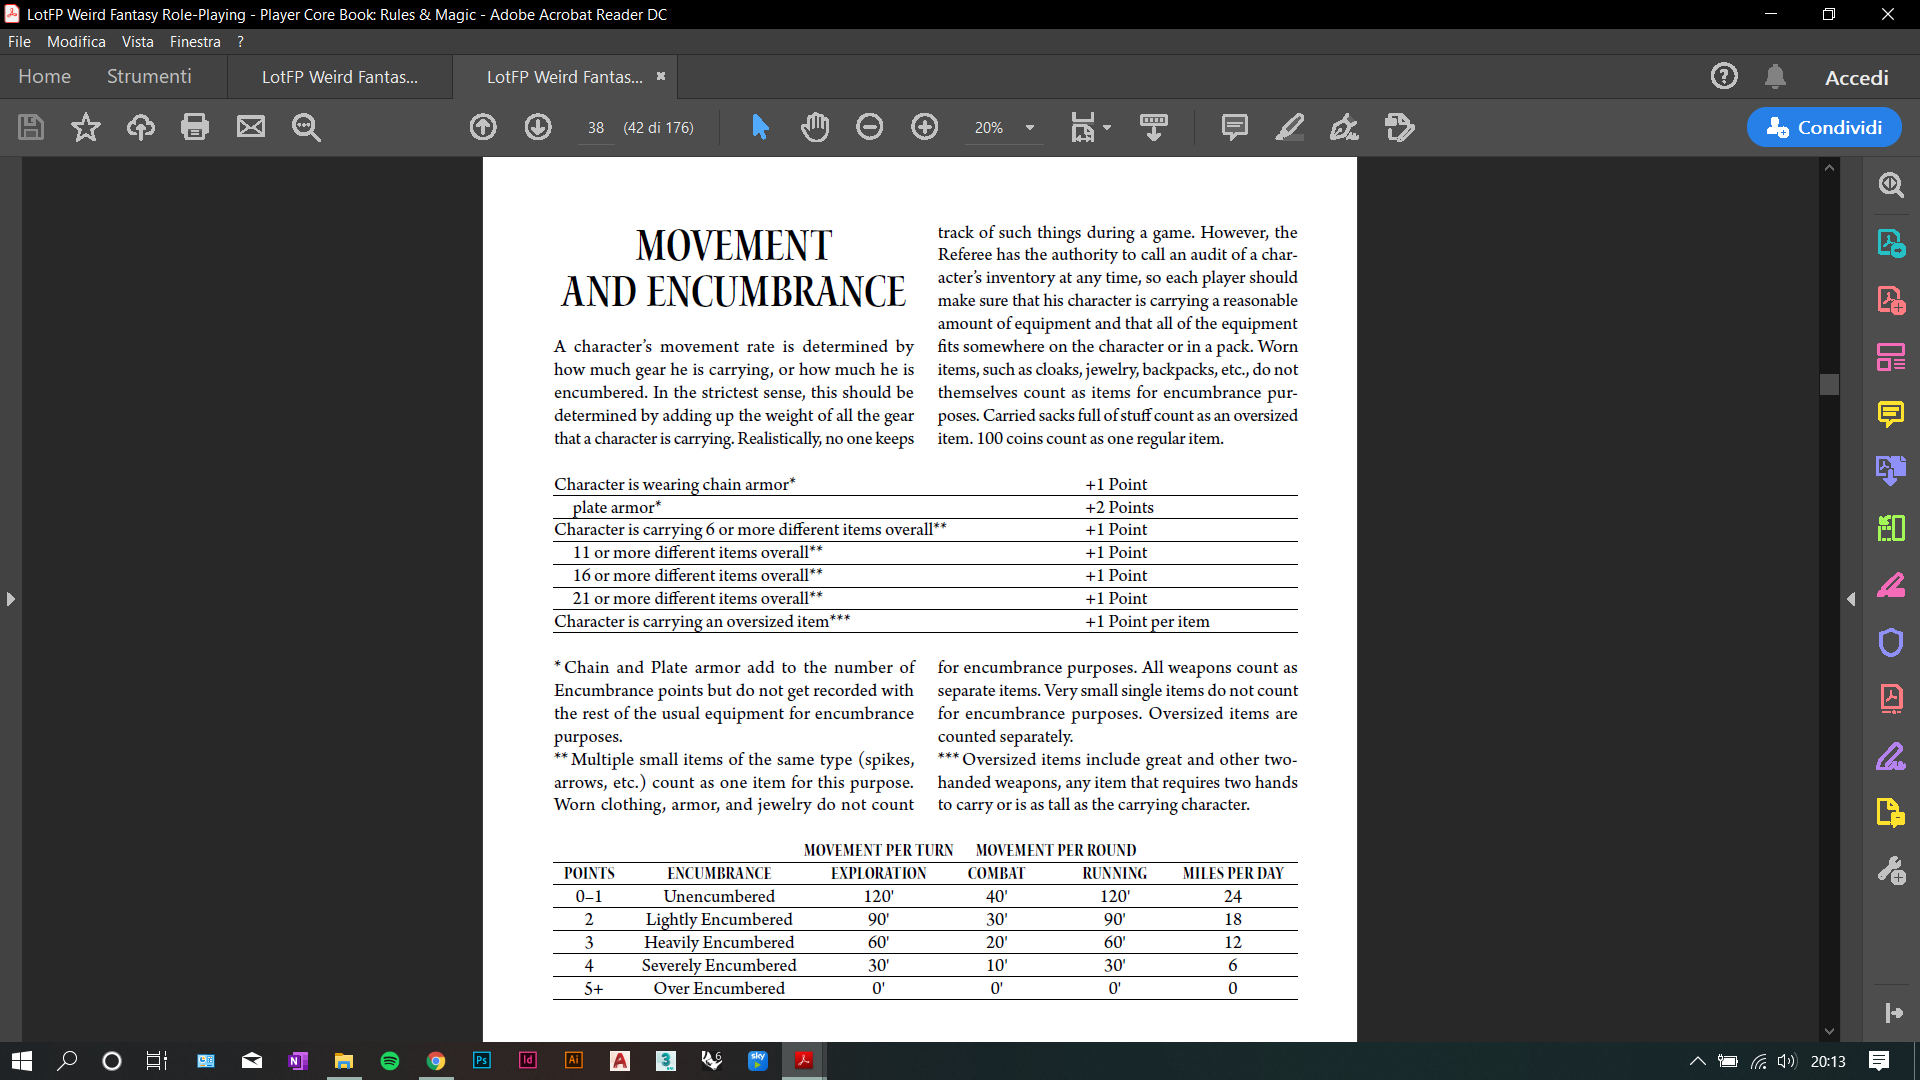Image resolution: width=1920 pixels, height=1080 pixels.
Task: Open the zoom percentage dropdown
Action: [1030, 128]
